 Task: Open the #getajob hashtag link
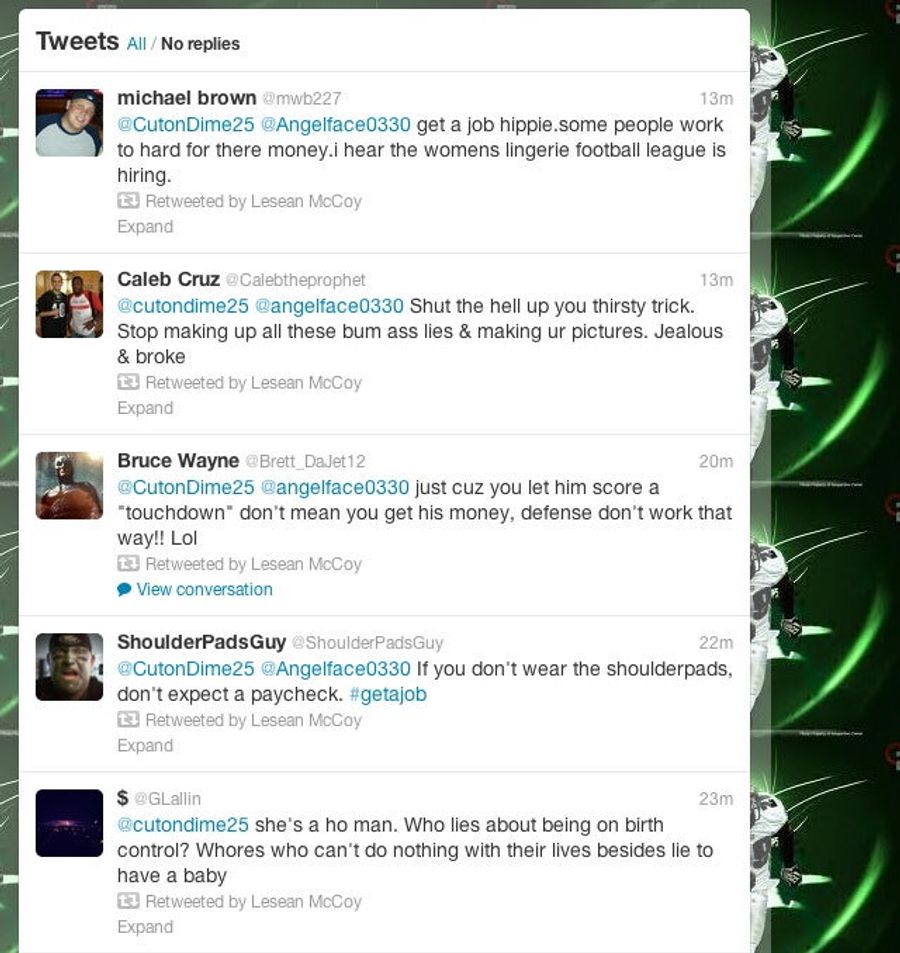click(388, 694)
